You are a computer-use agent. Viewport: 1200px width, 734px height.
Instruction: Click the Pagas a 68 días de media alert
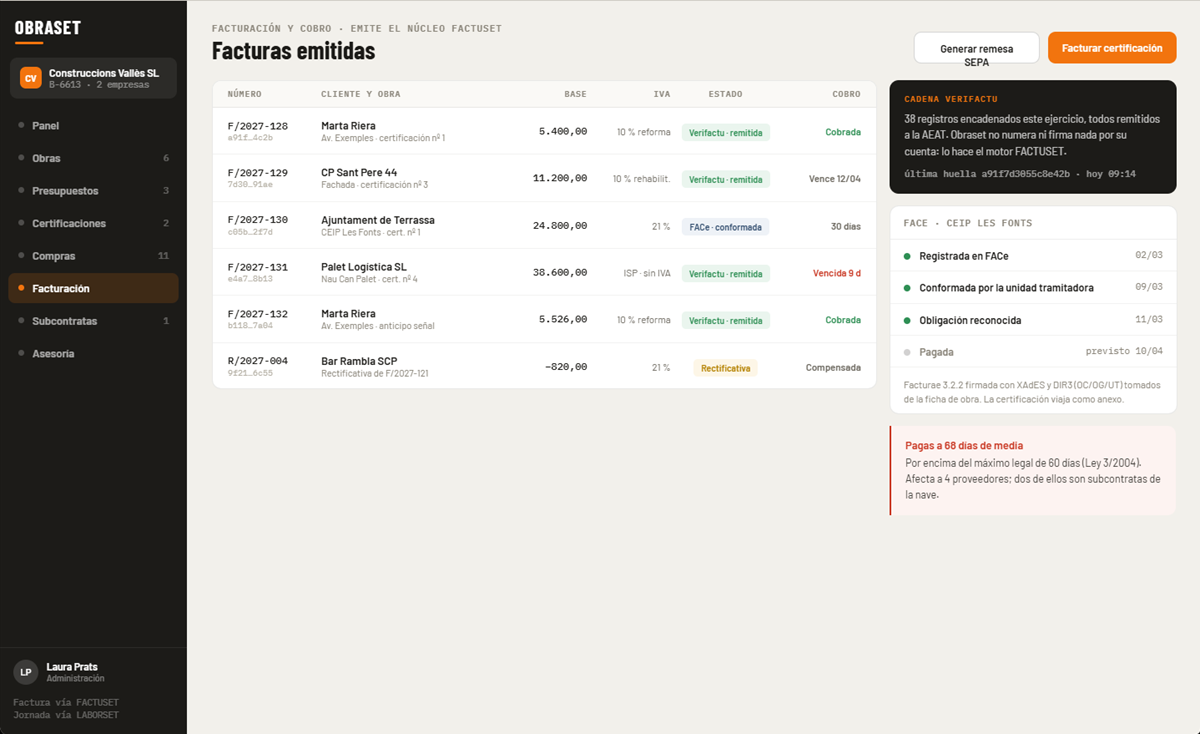point(1033,470)
